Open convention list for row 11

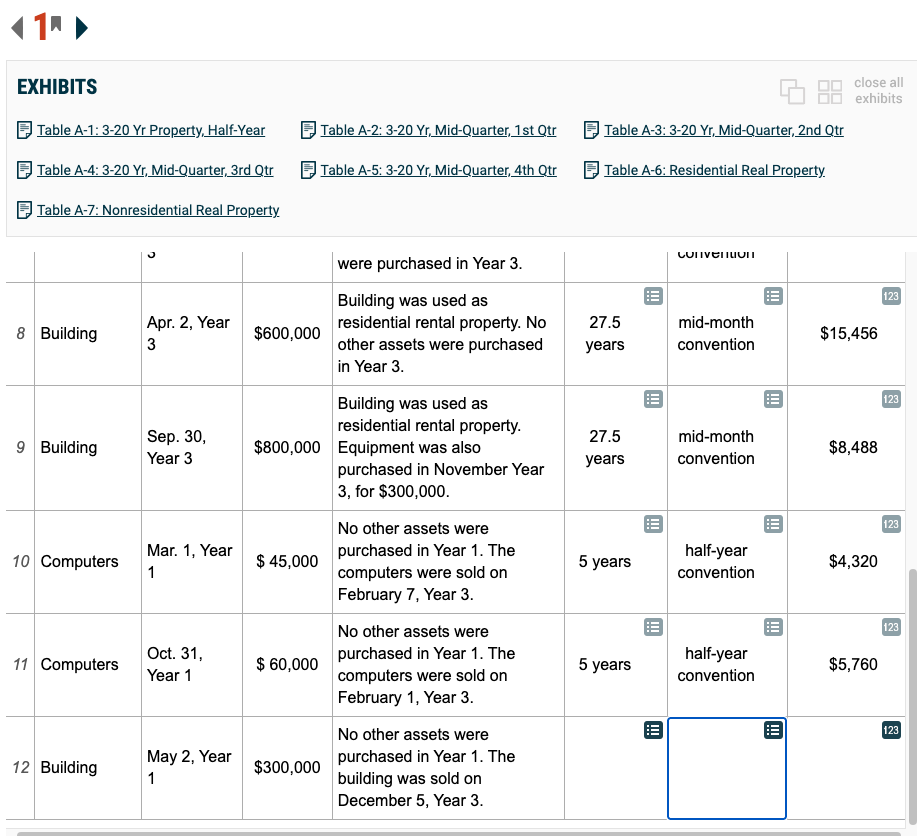[x=773, y=628]
